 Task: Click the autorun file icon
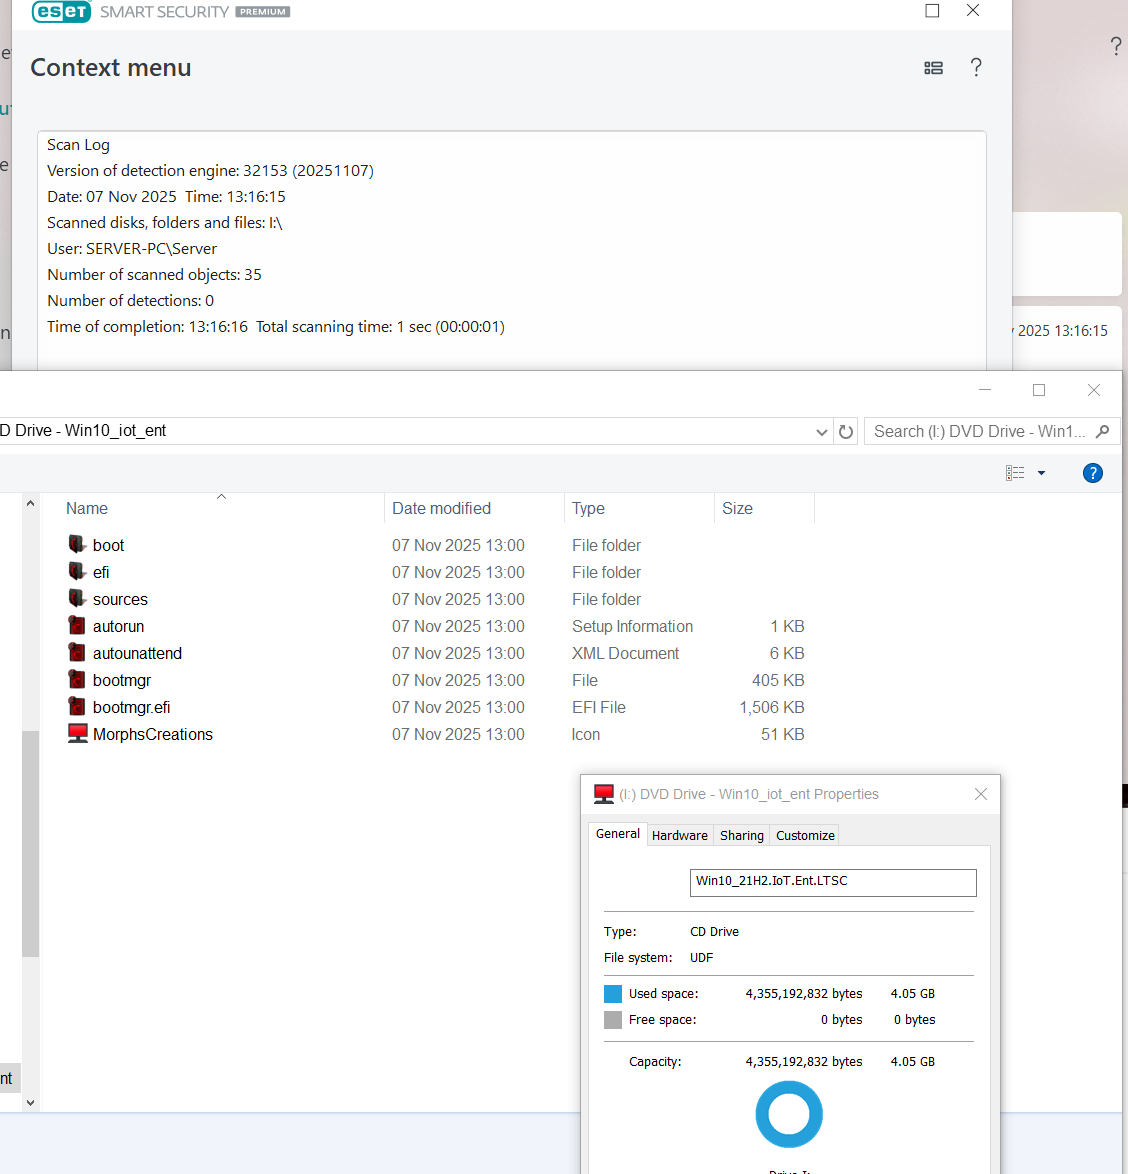[76, 625]
